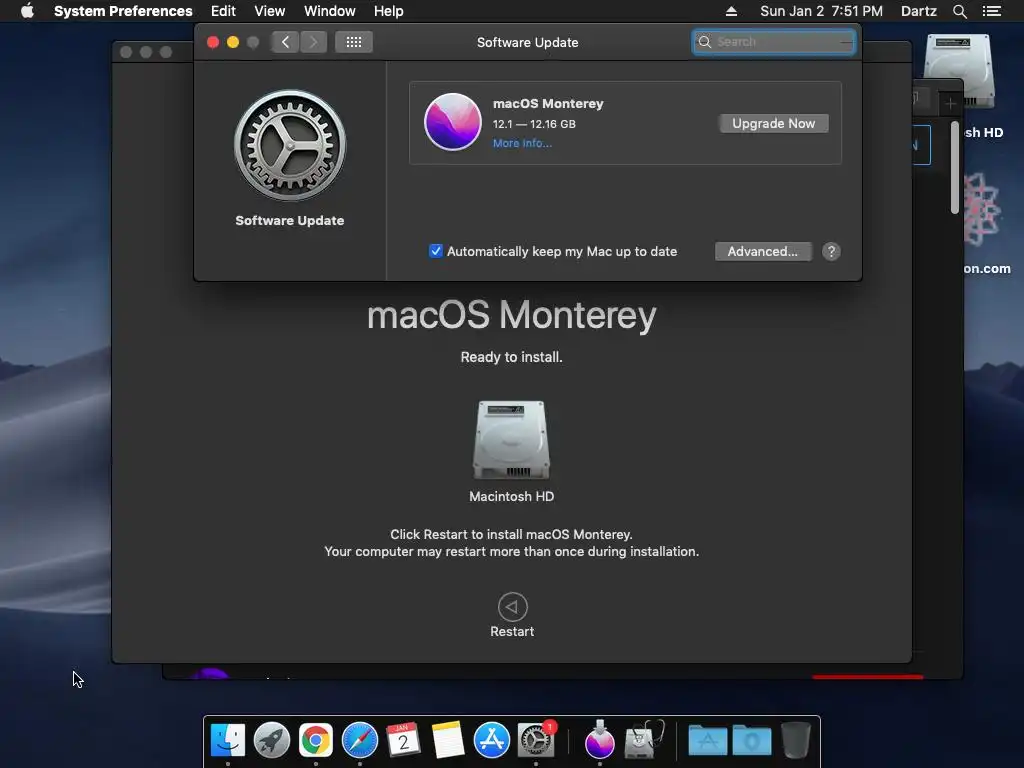The image size is (1024, 768).
Task: Click the eject icon in menu bar
Action: (731, 11)
